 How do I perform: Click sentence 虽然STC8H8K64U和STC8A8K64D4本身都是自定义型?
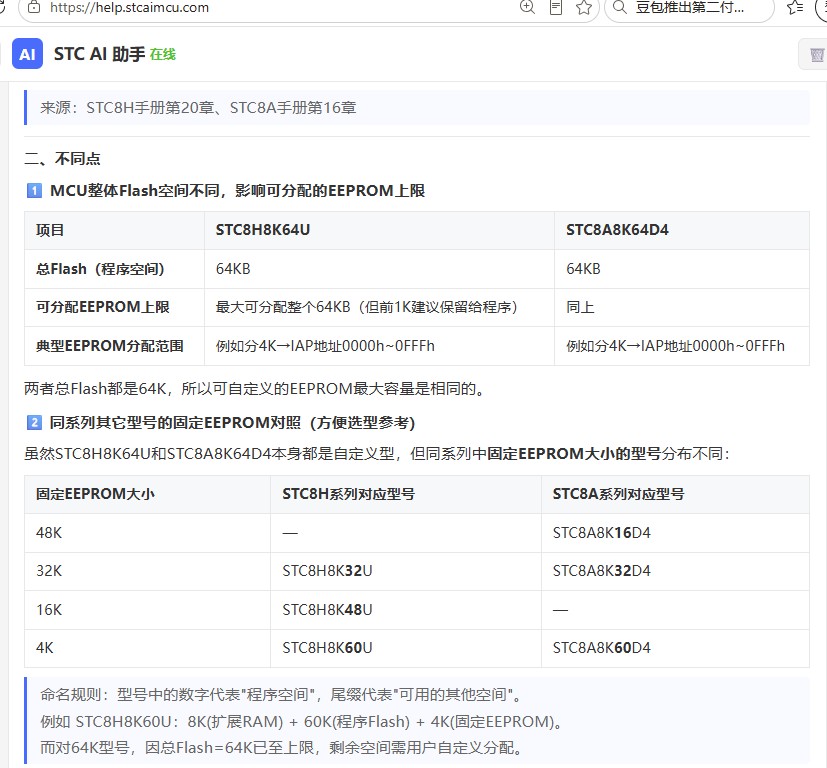(377, 454)
